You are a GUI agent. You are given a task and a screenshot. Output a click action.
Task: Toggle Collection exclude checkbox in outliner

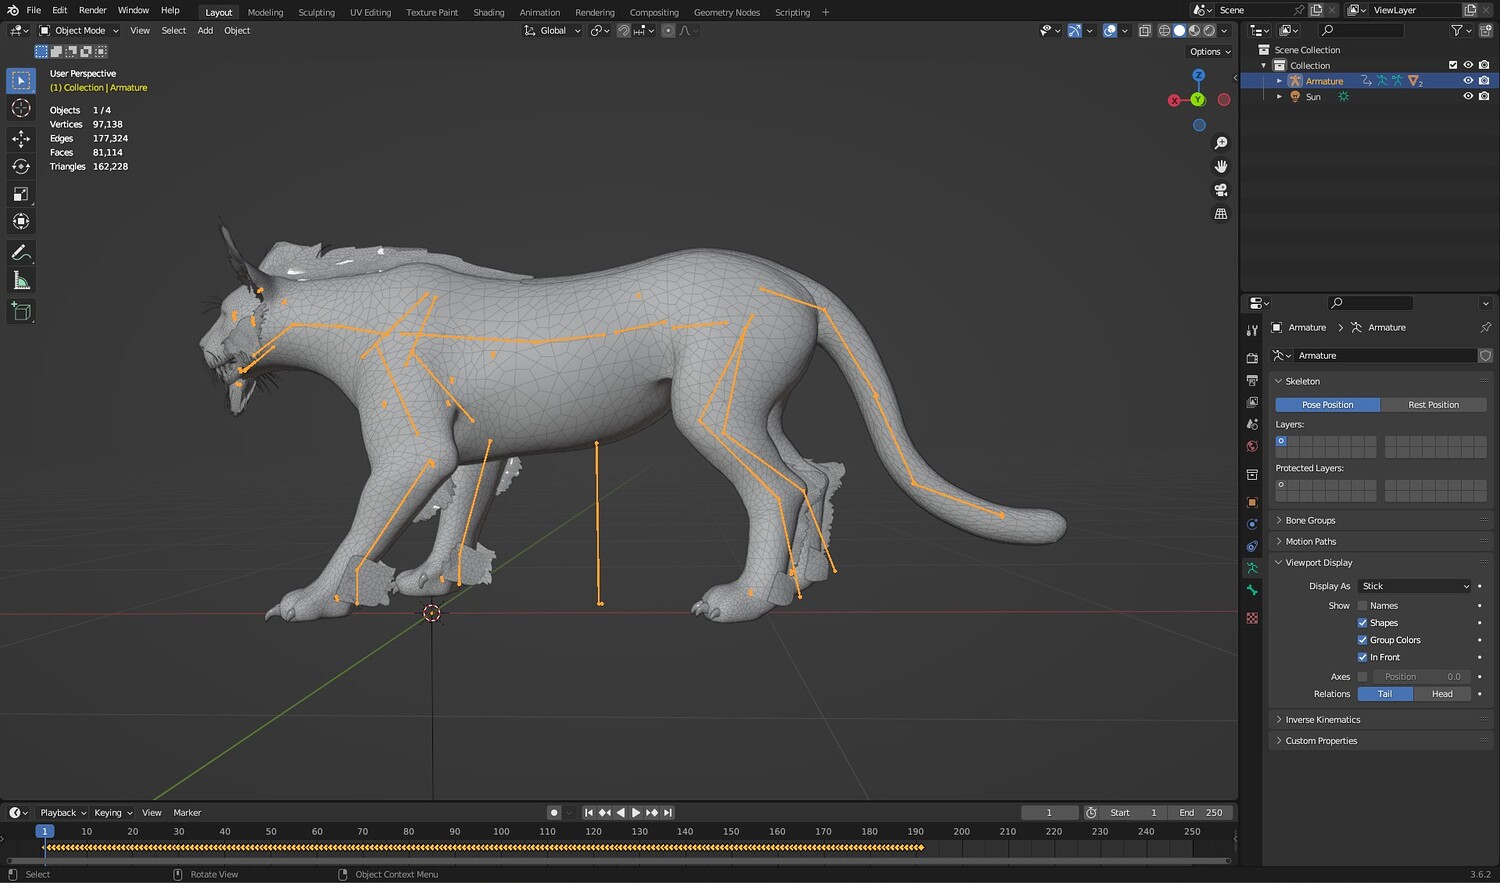(1453, 65)
